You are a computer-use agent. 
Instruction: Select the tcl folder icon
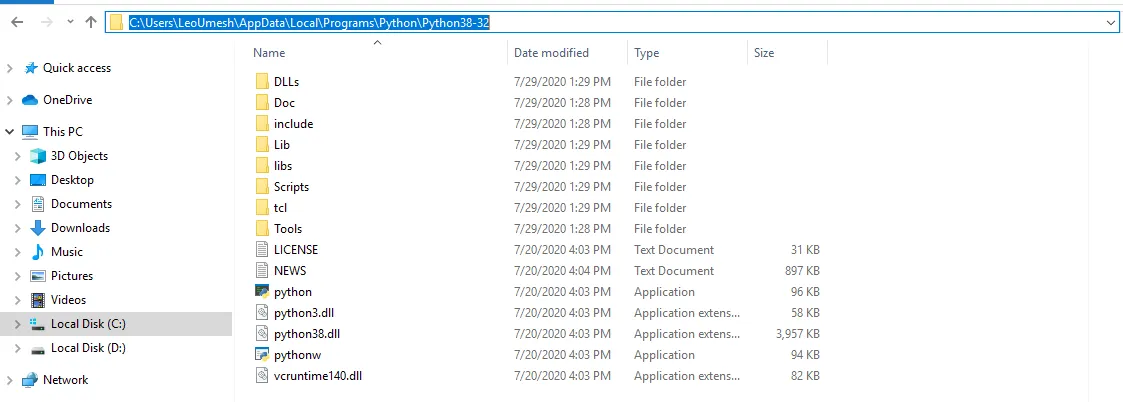pyautogui.click(x=261, y=208)
